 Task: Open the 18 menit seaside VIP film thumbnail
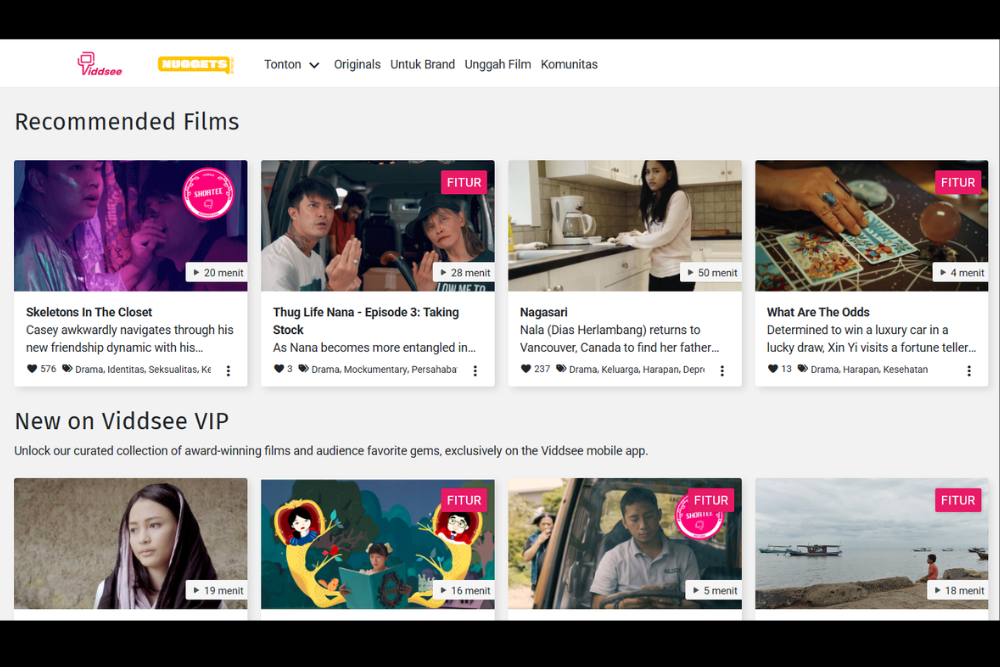click(872, 543)
